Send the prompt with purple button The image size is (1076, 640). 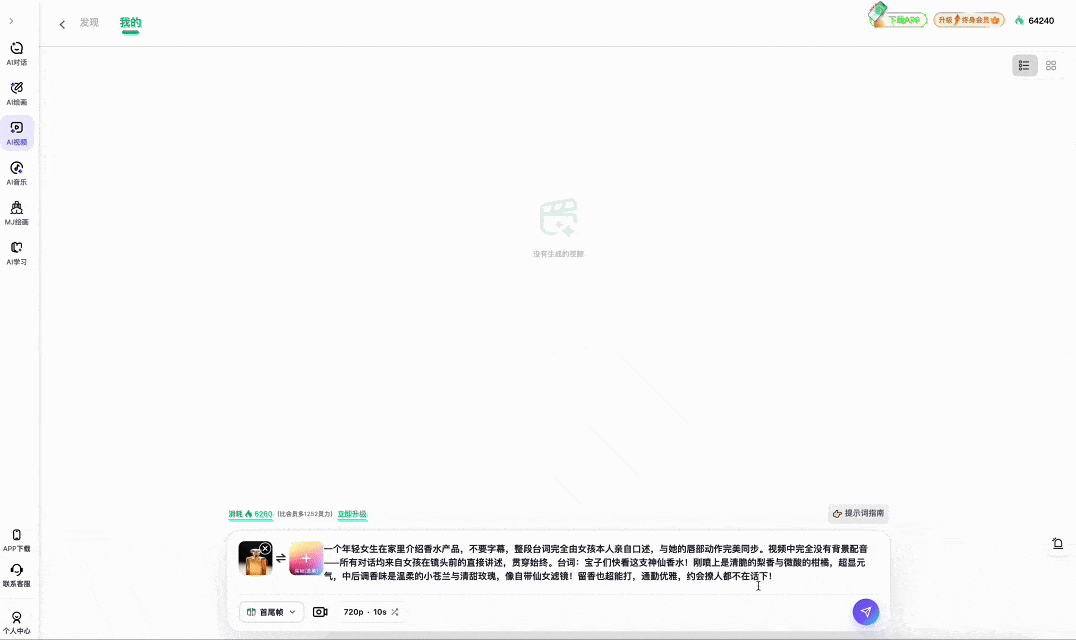866,612
